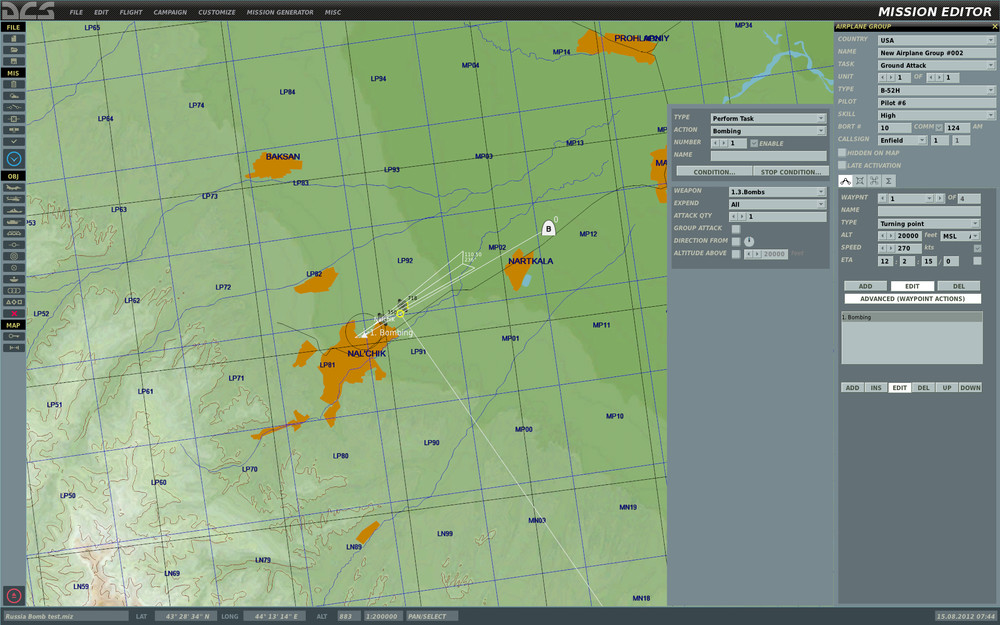Viewport: 1000px width, 625px height.
Task: Click the blue circular chevron icon in sidebar
Action: click(x=13, y=158)
